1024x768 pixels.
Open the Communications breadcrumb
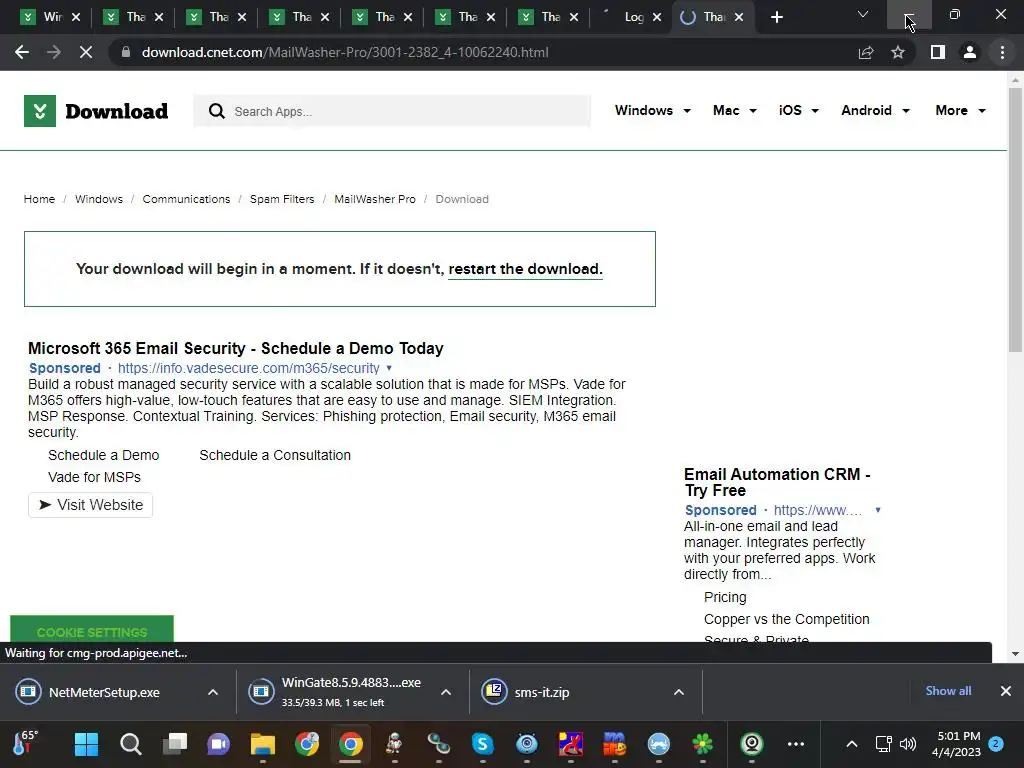pyautogui.click(x=186, y=199)
